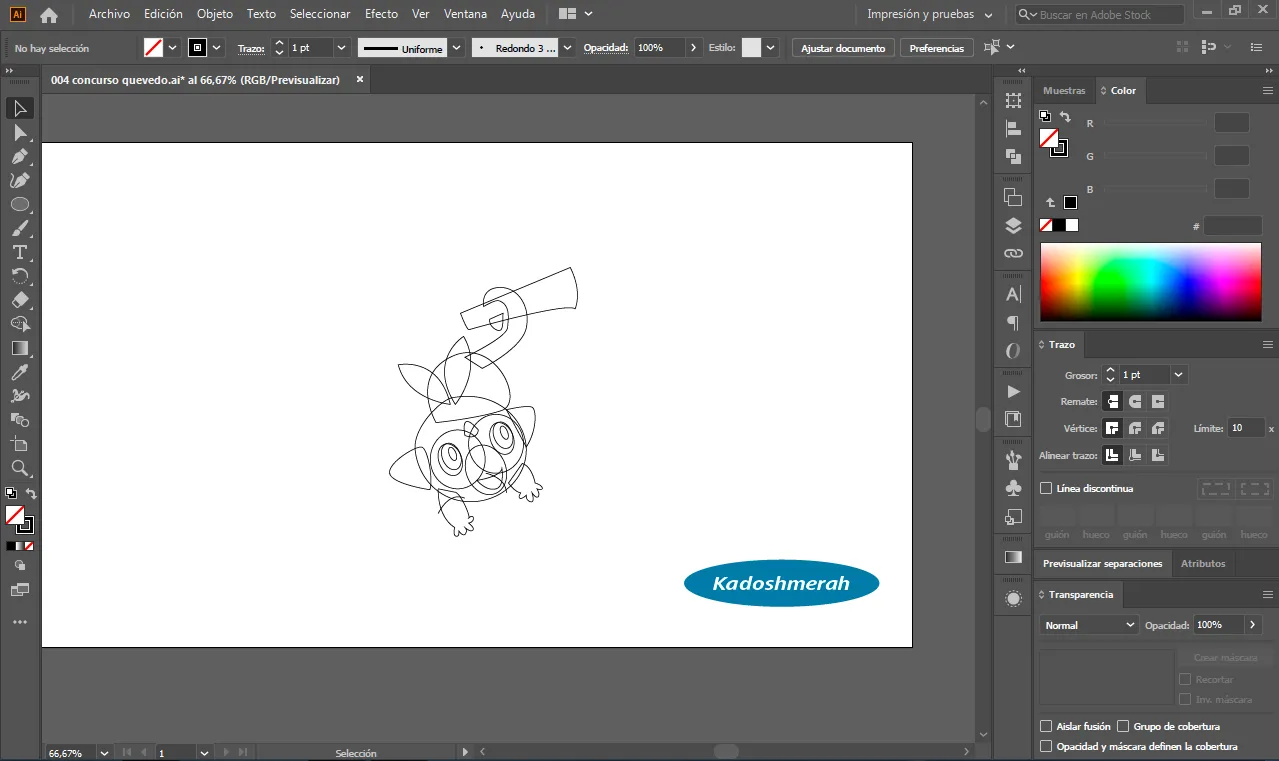Viewport: 1279px width, 761px height.
Task: Open the fill color dropdown in control bar
Action: coord(173,48)
